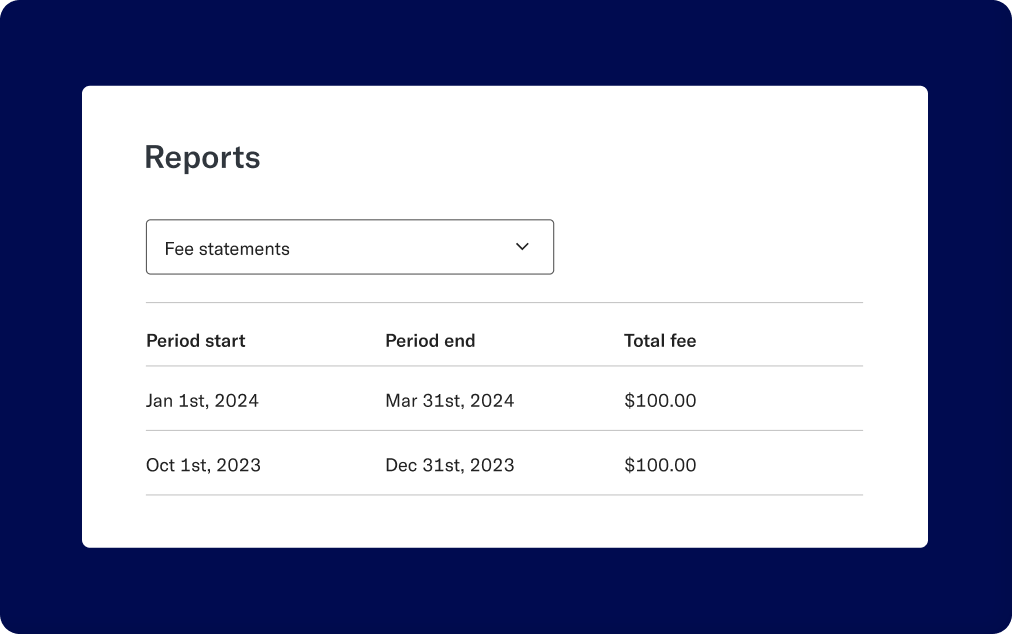Sort by the Total fee column

click(660, 341)
